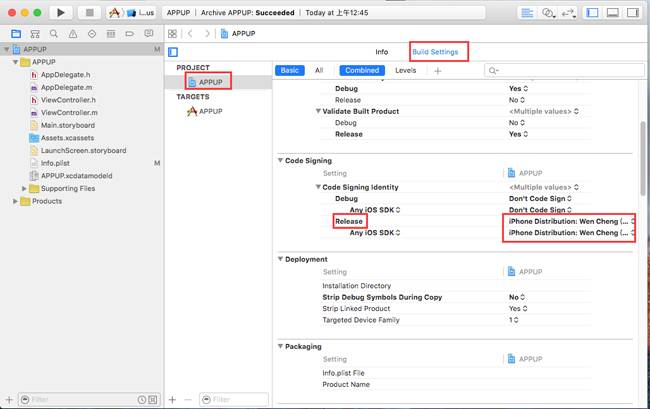Toggle the project and targets list sidebar
This screenshot has height=409, width=650.
tap(173, 52)
